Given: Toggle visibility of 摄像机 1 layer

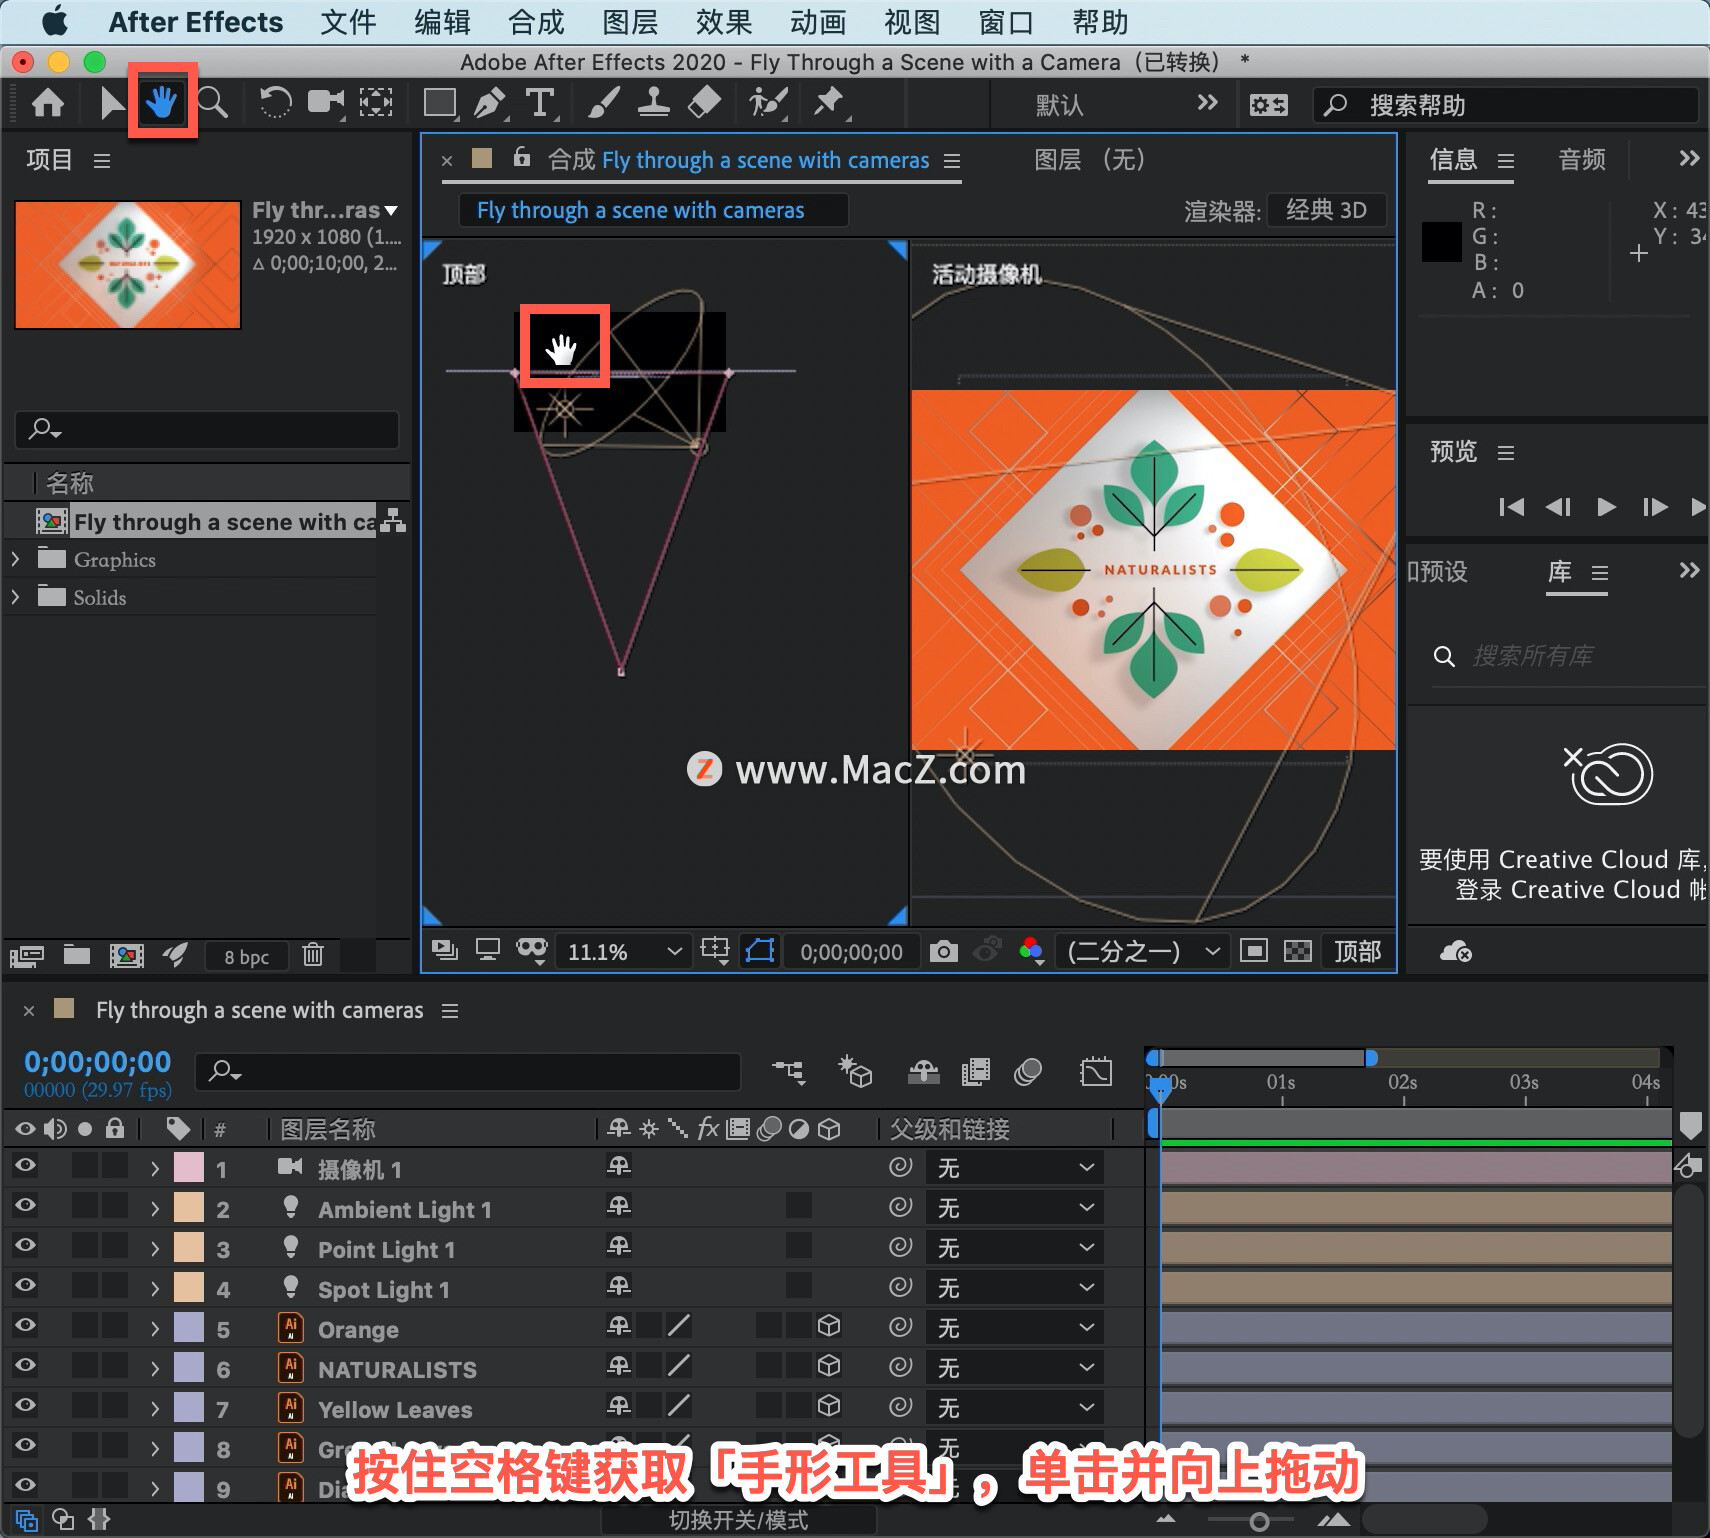Looking at the screenshot, I should point(25,1165).
